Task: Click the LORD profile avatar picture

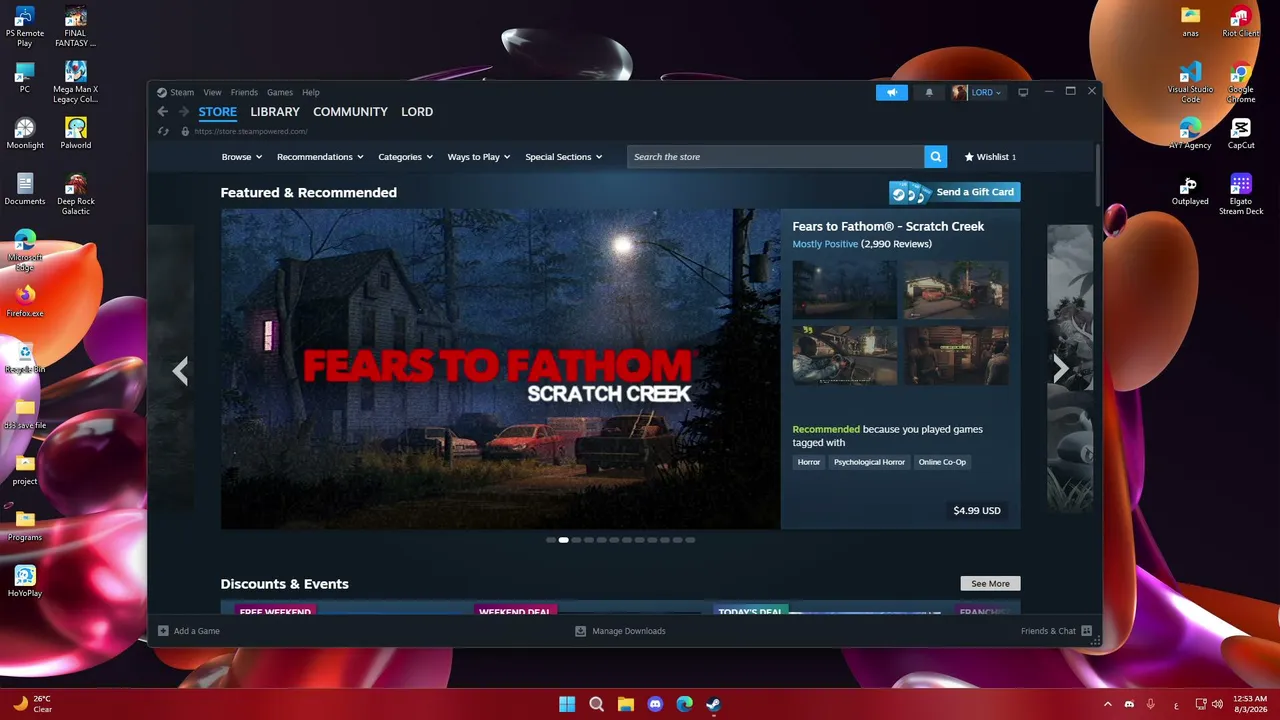Action: (x=959, y=92)
